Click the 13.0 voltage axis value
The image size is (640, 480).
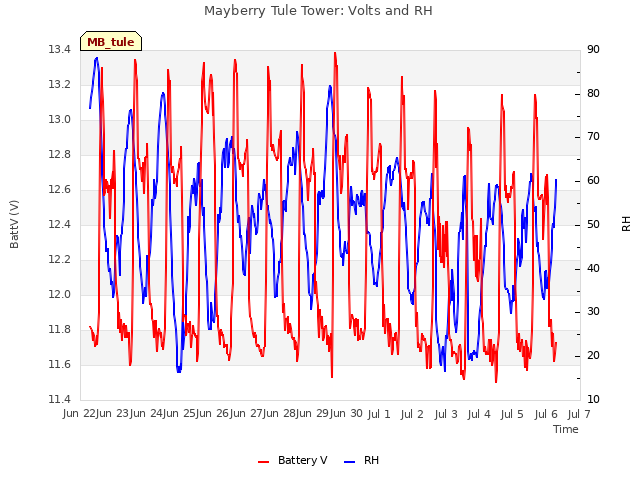click(x=60, y=120)
